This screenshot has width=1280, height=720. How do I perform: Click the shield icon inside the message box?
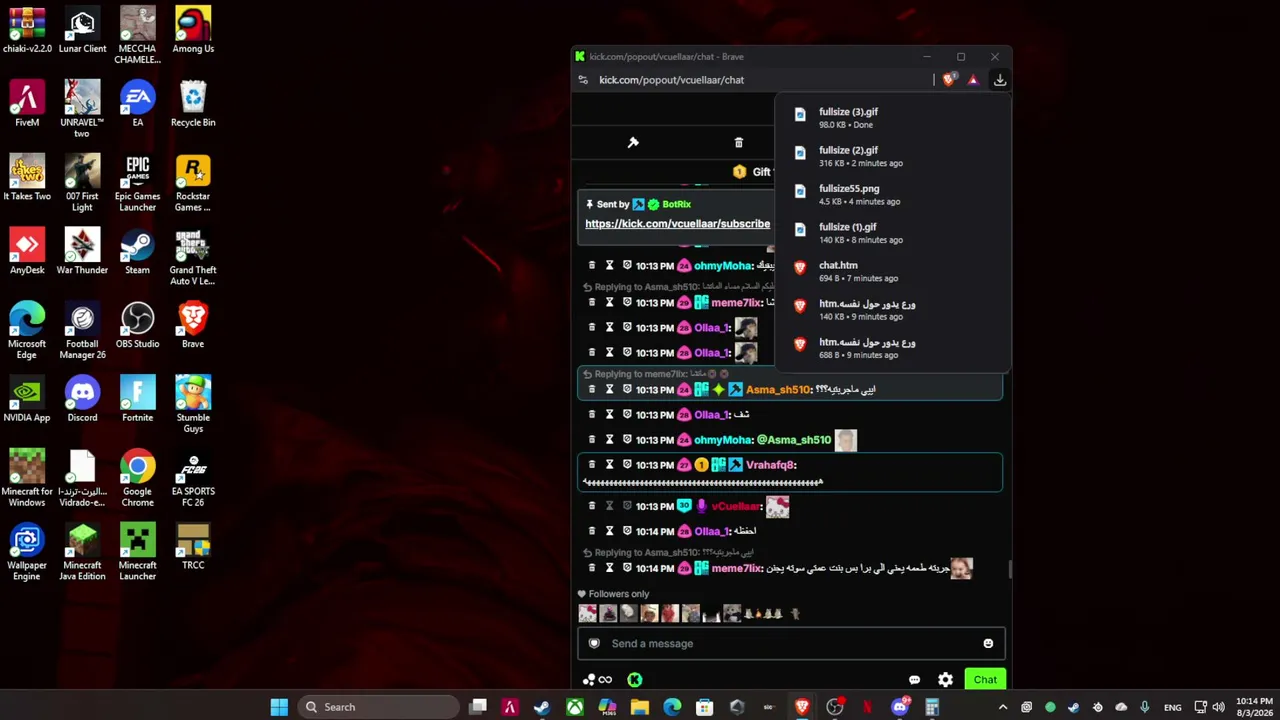594,644
